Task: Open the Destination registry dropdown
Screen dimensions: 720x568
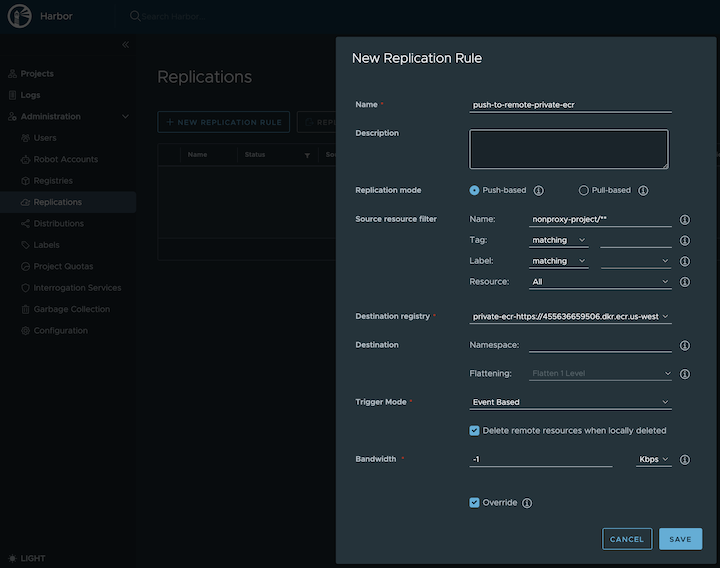Action: click(x=570, y=316)
